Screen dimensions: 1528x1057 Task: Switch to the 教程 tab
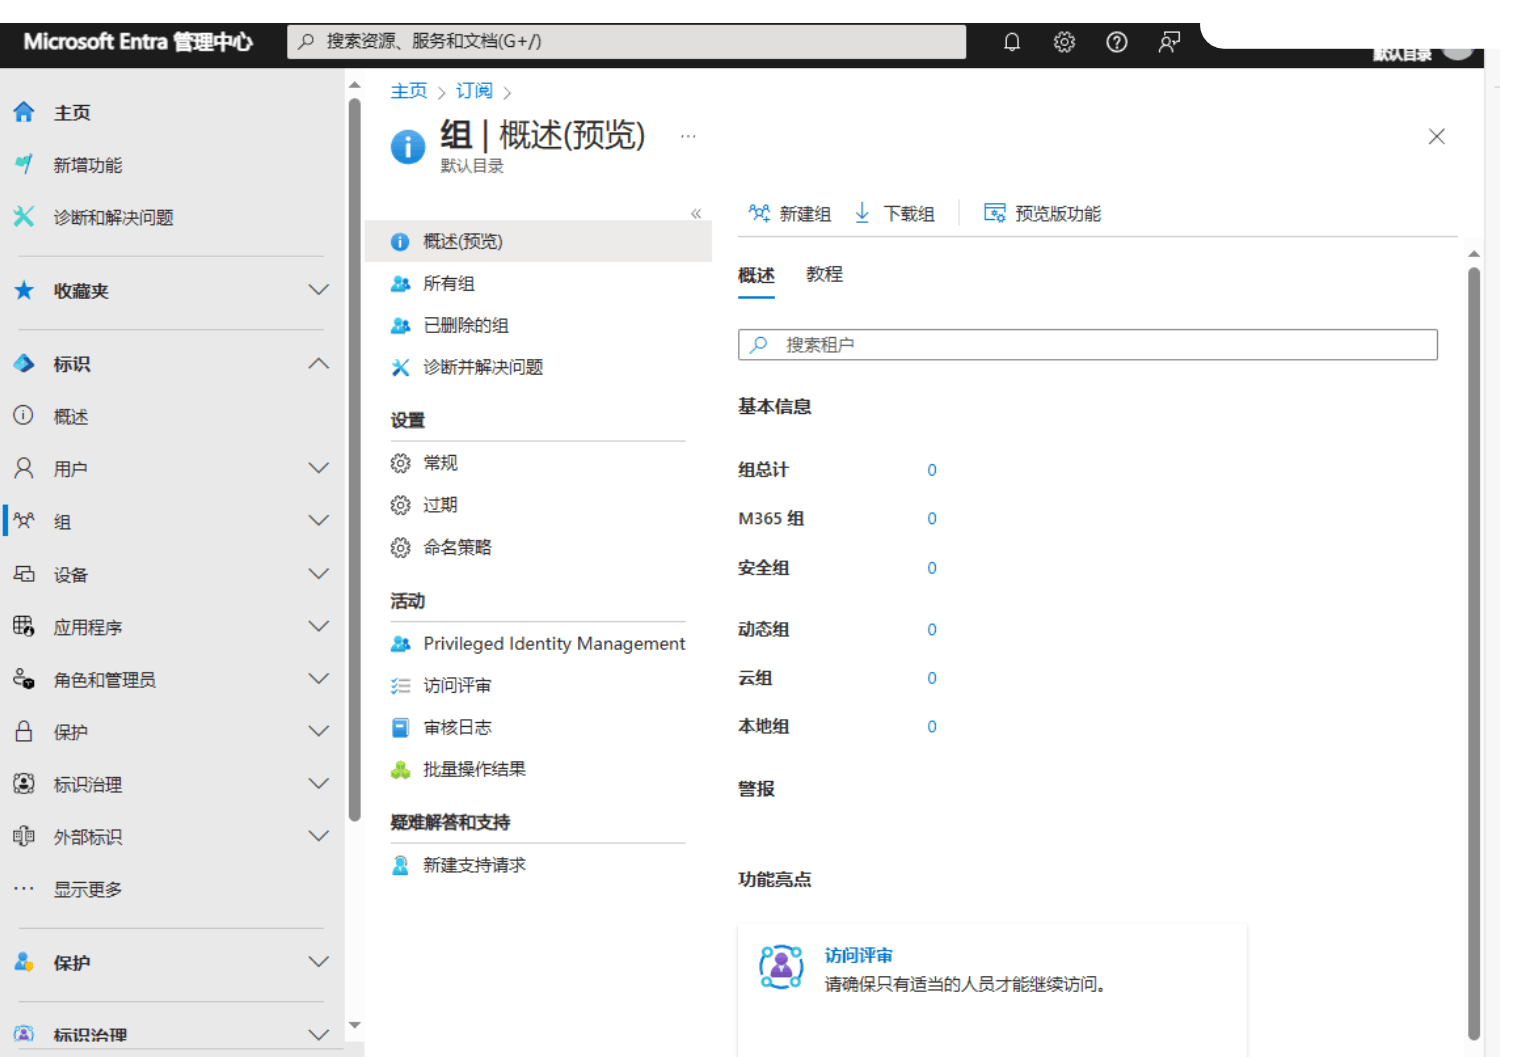pos(824,274)
